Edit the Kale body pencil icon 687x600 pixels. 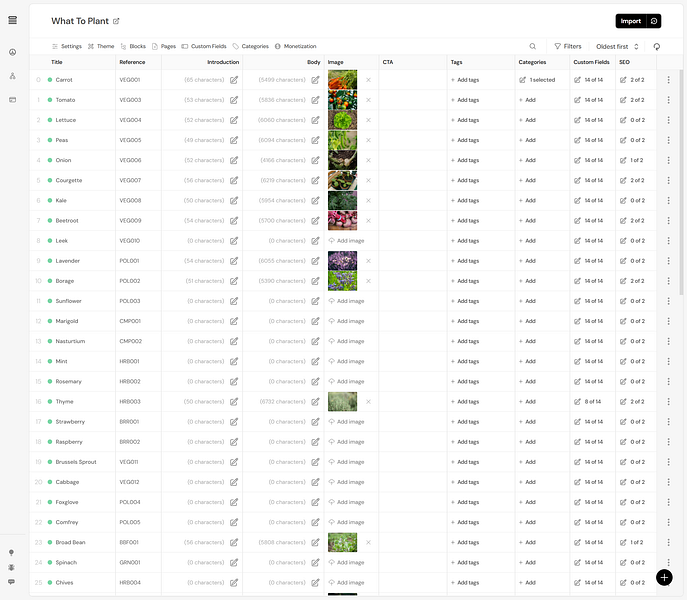click(x=315, y=200)
